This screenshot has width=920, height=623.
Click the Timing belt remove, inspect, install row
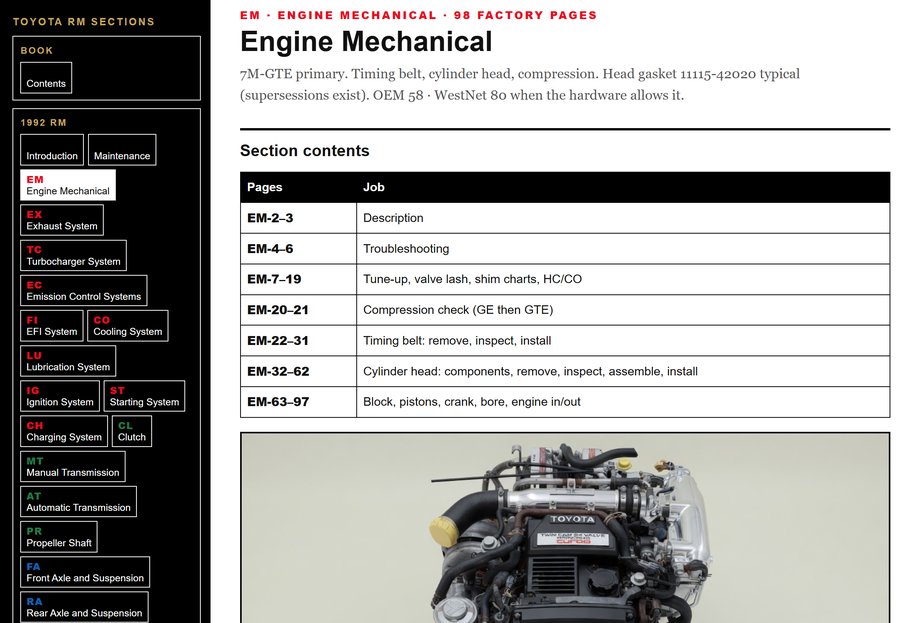[623, 340]
